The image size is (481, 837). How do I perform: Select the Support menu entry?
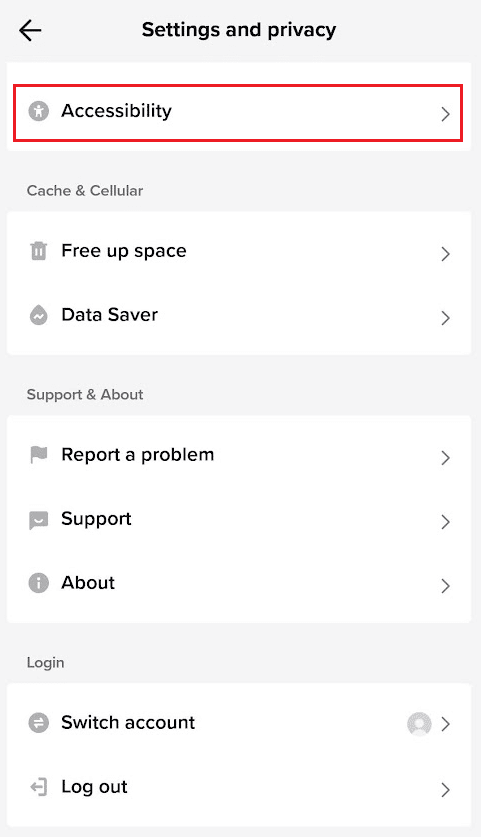(x=239, y=519)
